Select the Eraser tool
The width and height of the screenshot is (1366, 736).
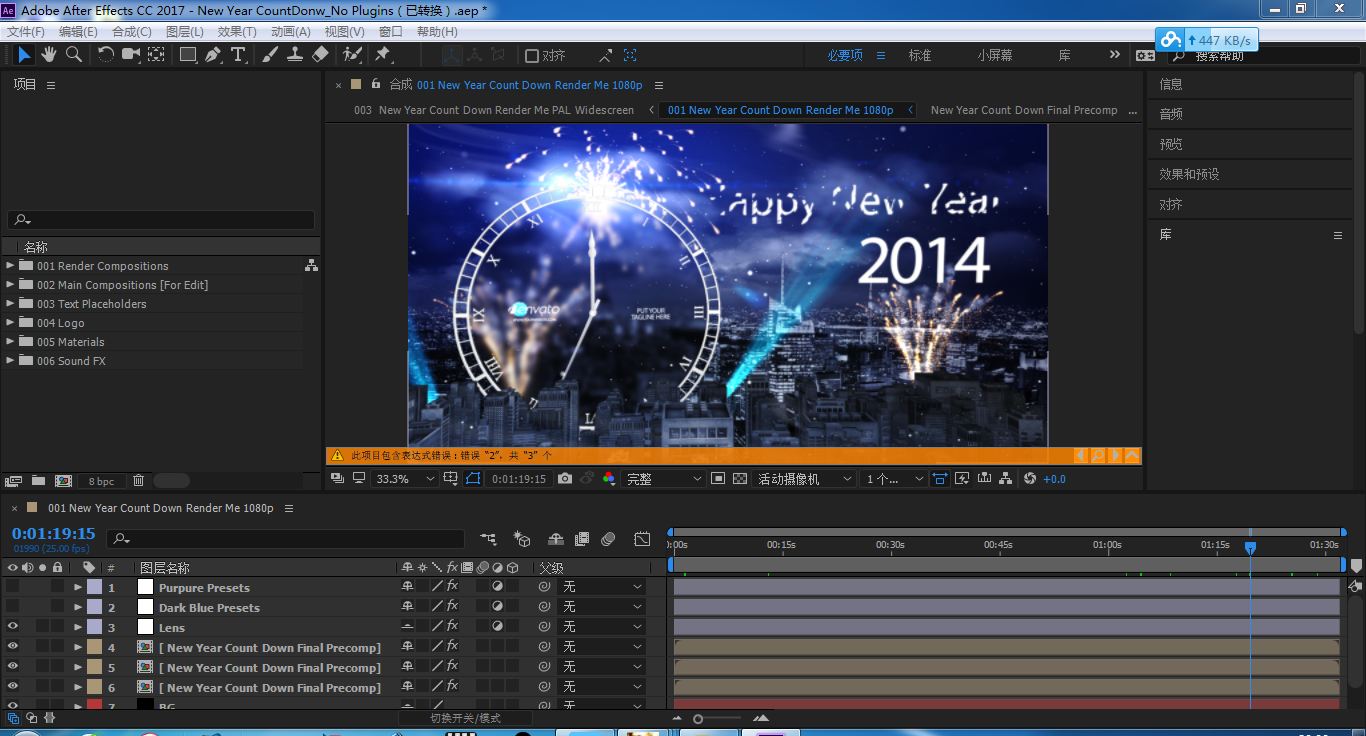pyautogui.click(x=320, y=55)
